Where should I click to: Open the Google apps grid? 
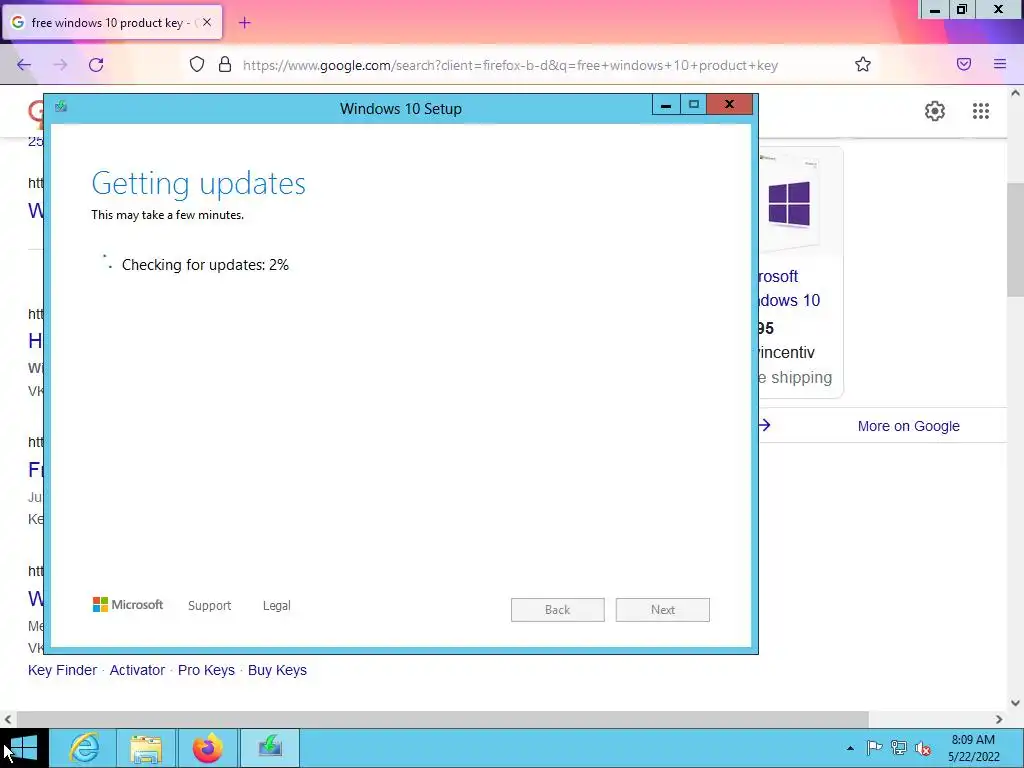[980, 111]
